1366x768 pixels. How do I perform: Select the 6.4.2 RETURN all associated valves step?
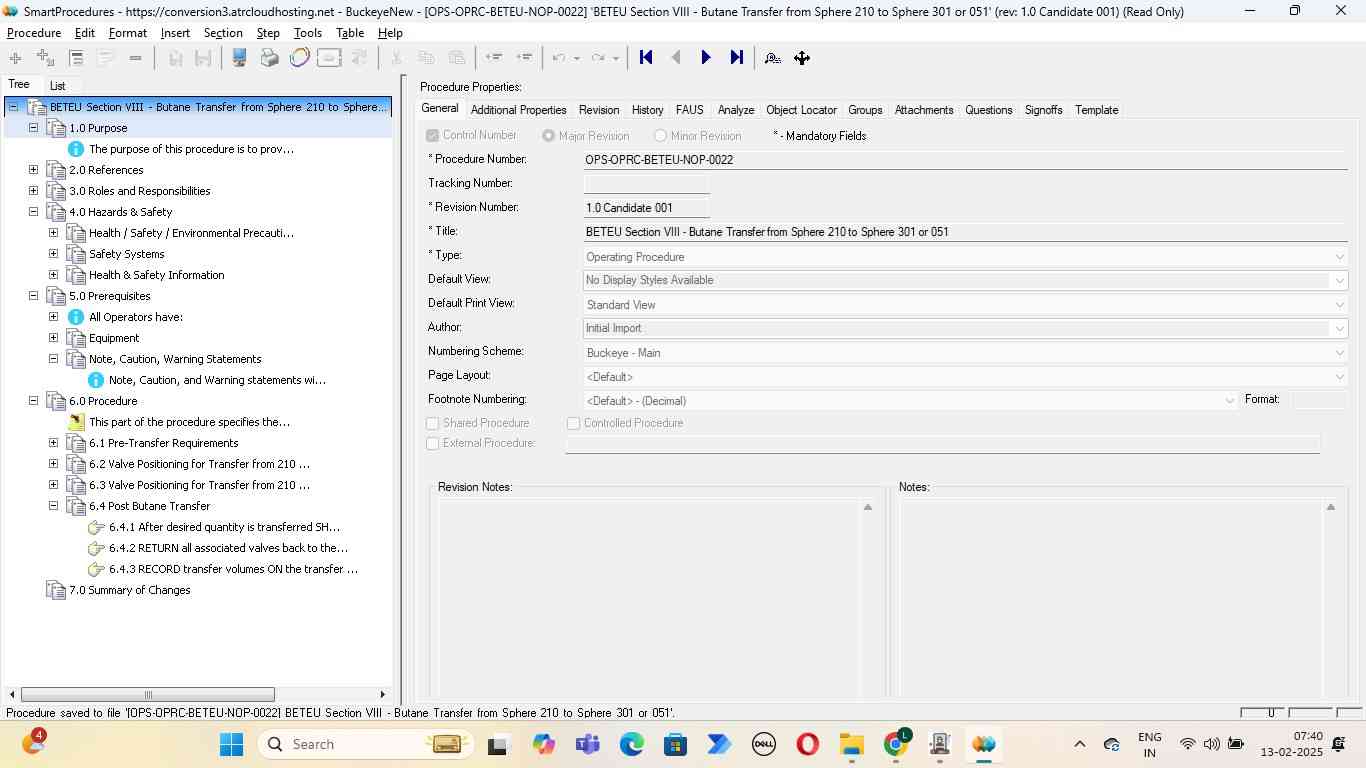(228, 548)
